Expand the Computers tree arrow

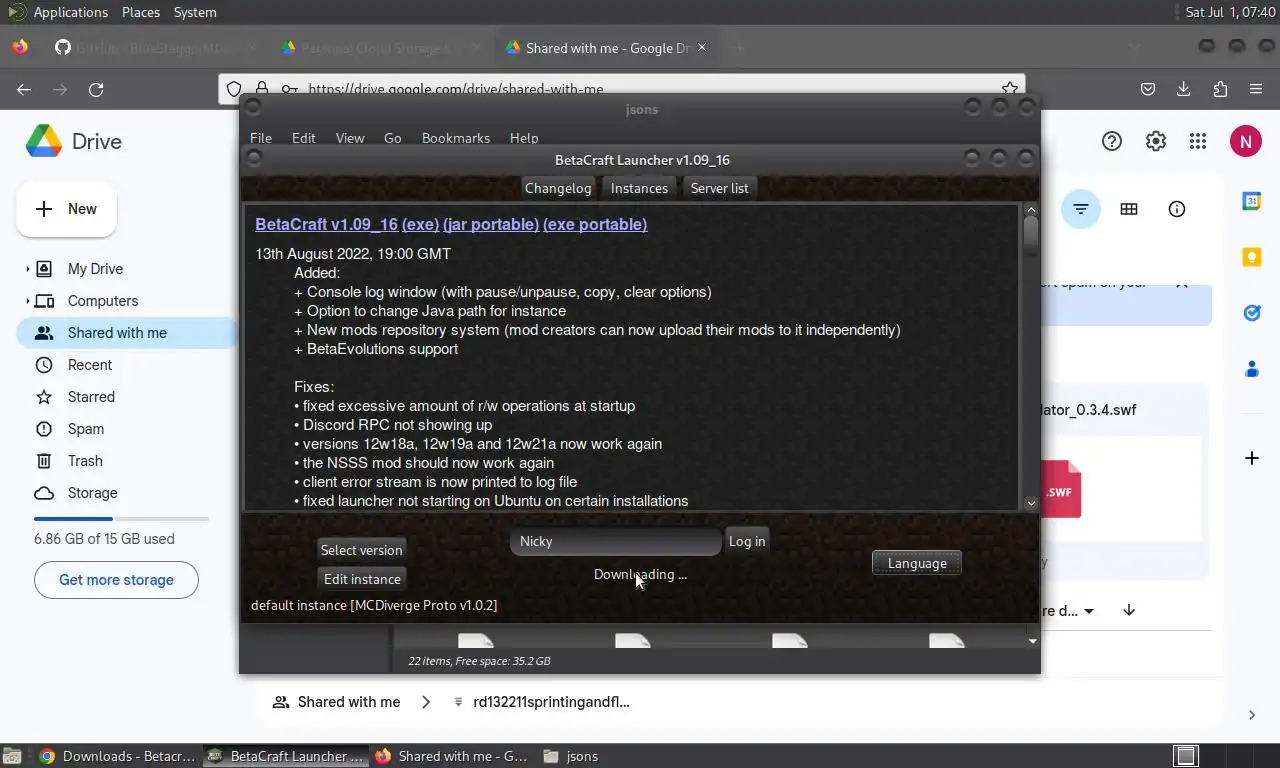click(28, 301)
